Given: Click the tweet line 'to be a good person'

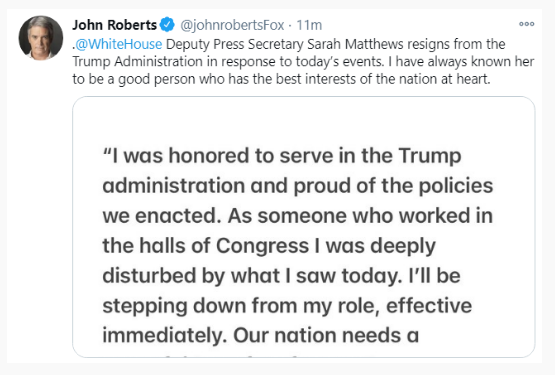Looking at the screenshot, I should [x=281, y=79].
